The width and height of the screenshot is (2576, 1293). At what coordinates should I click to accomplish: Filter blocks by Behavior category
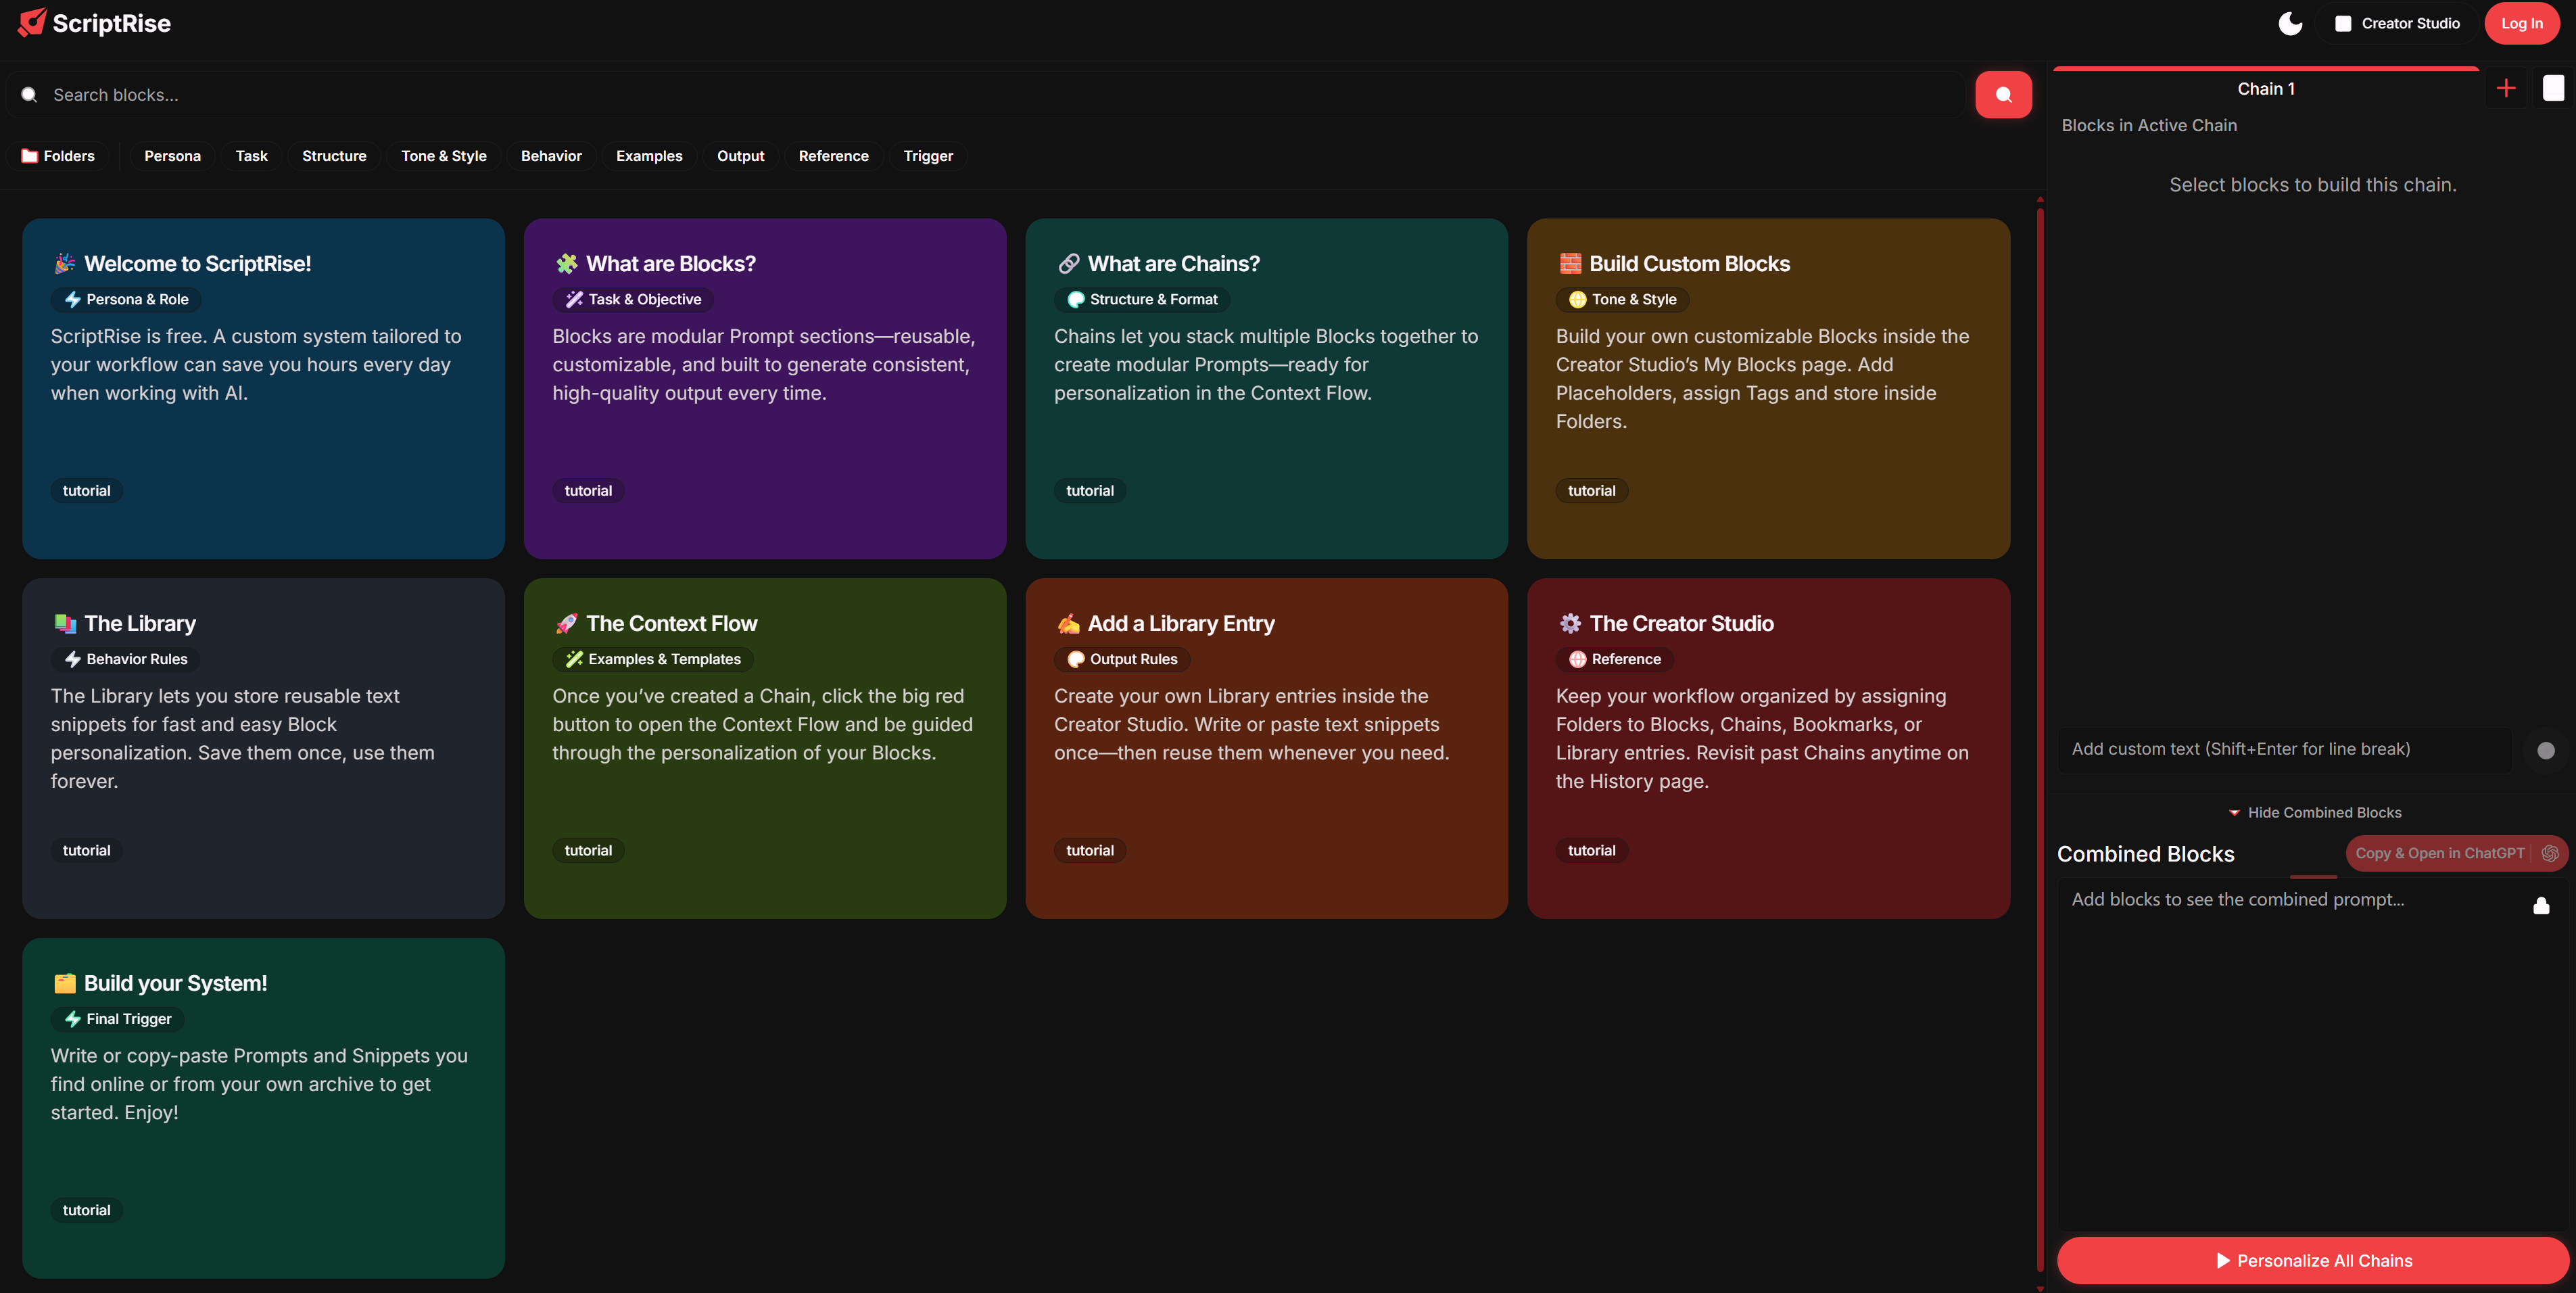[x=550, y=156]
